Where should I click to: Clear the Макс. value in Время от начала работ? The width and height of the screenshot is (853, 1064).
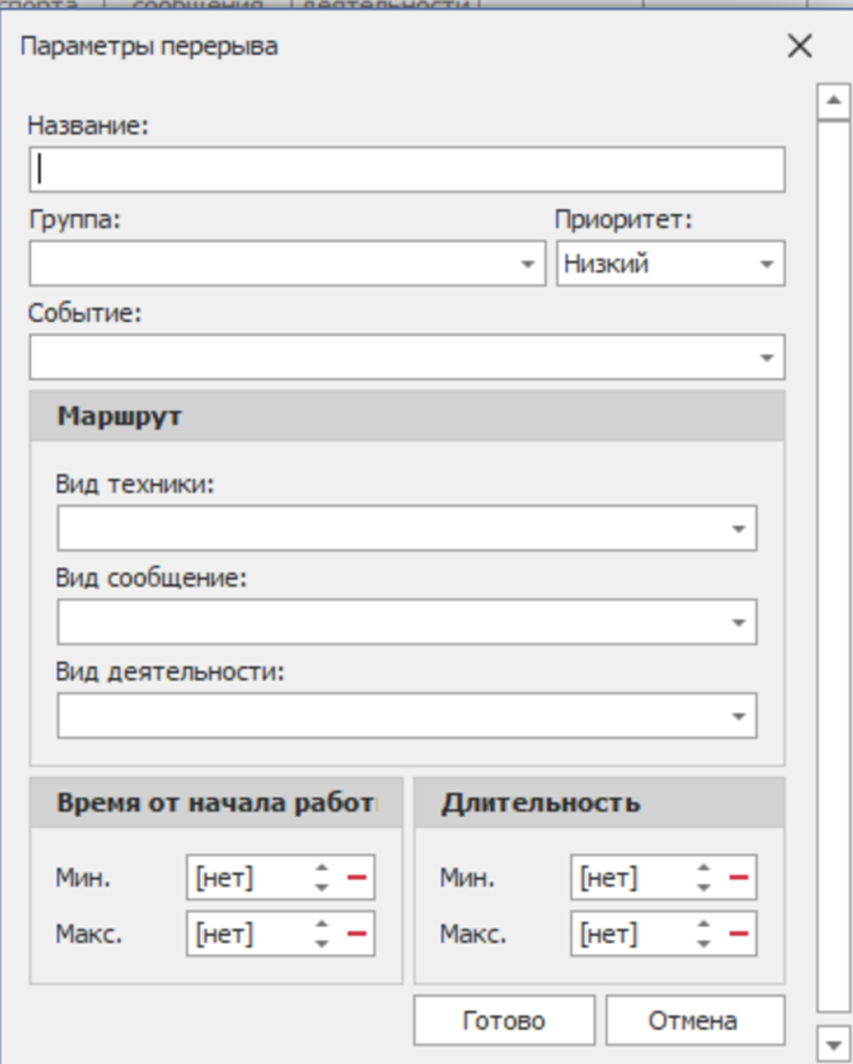357,934
